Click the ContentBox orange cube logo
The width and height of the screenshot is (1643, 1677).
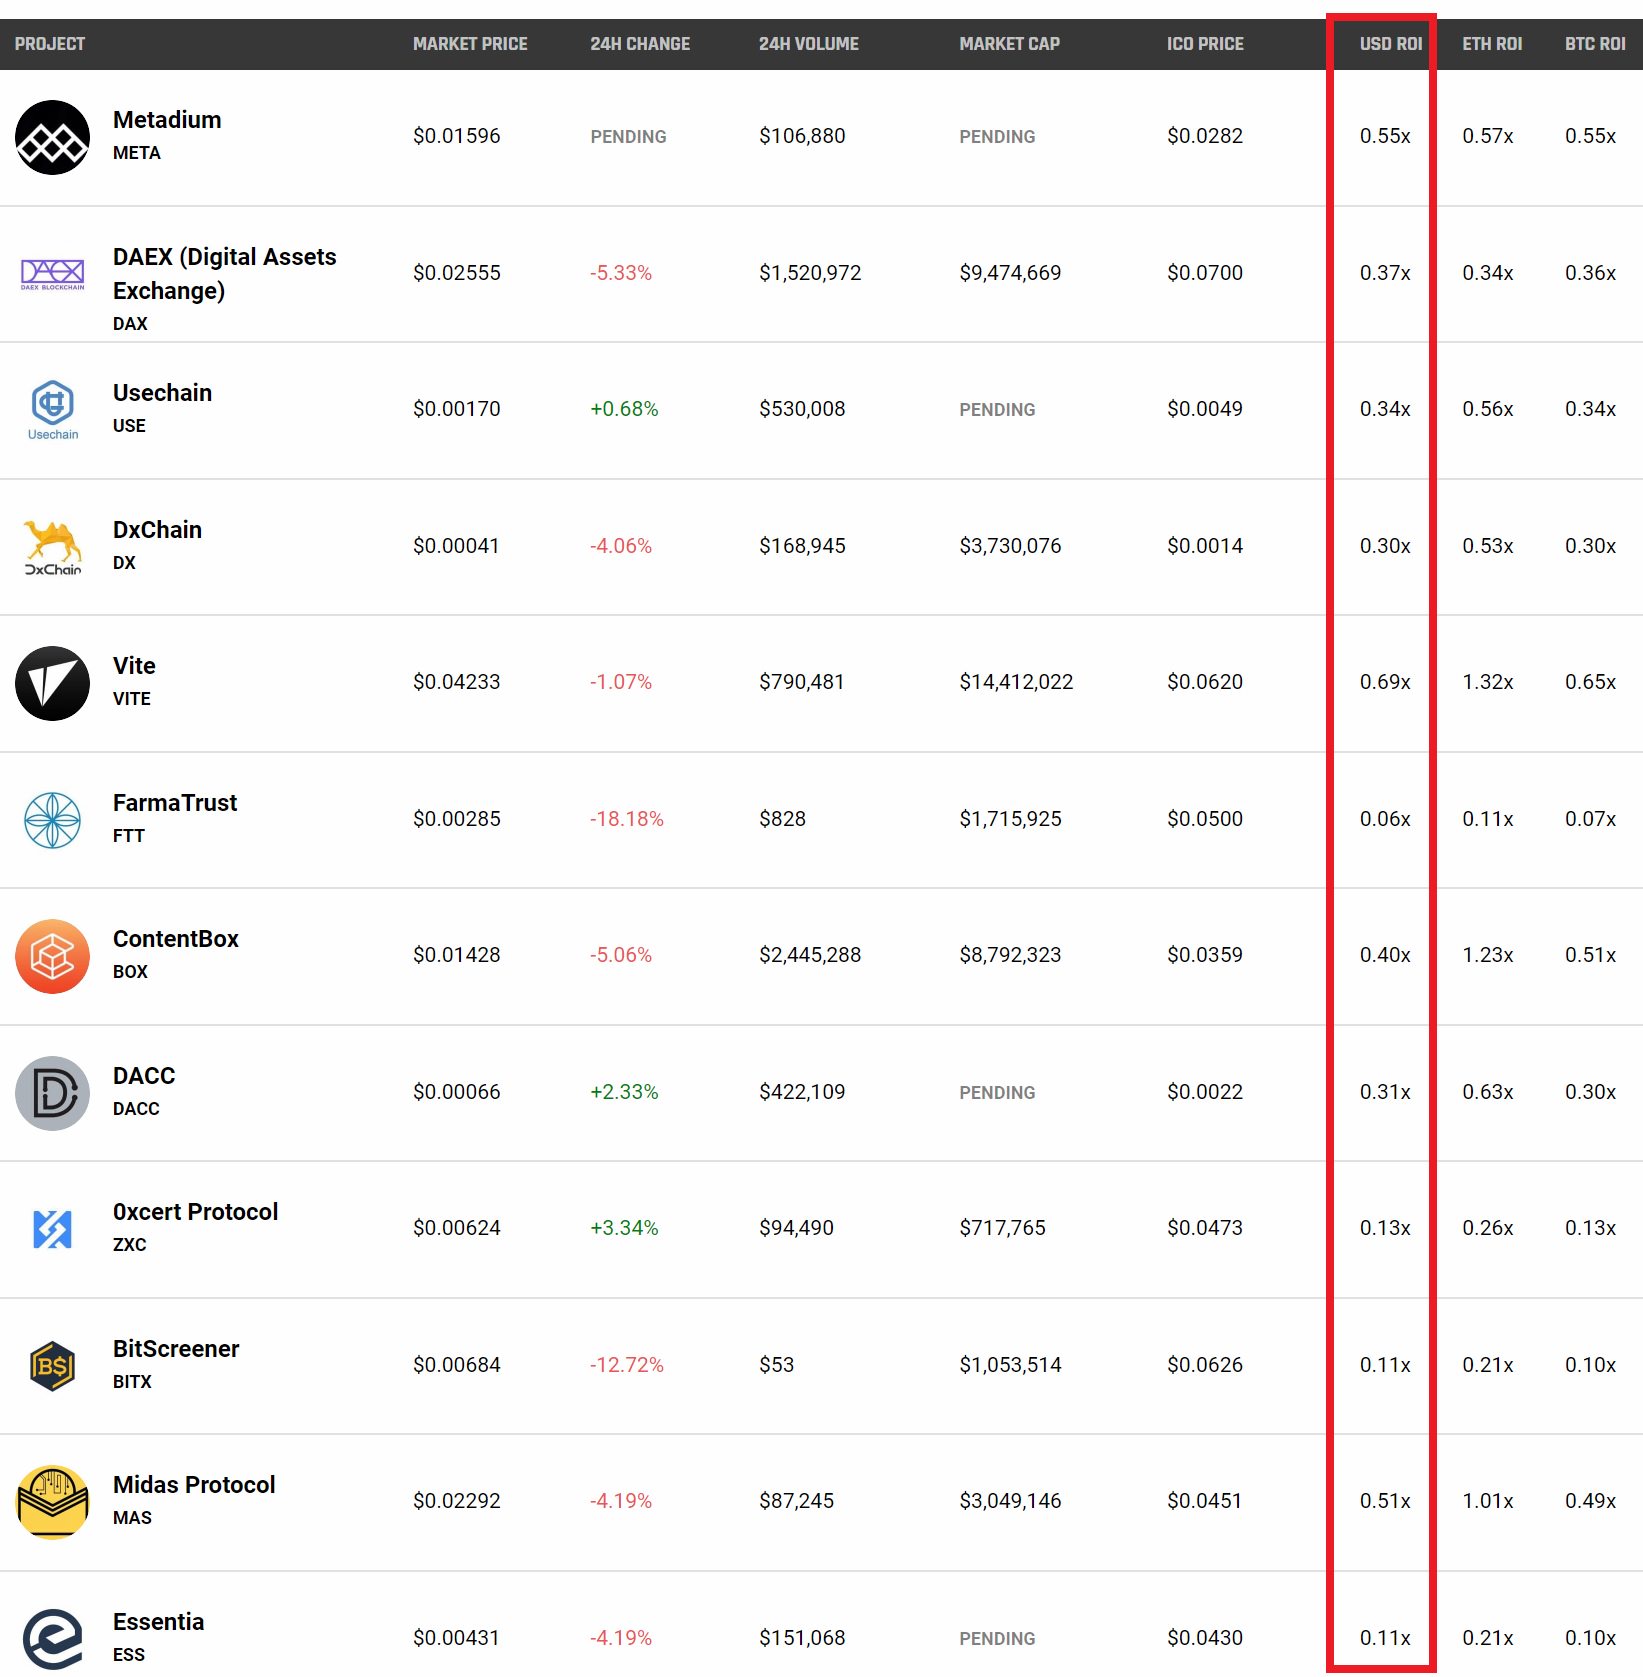[x=53, y=956]
